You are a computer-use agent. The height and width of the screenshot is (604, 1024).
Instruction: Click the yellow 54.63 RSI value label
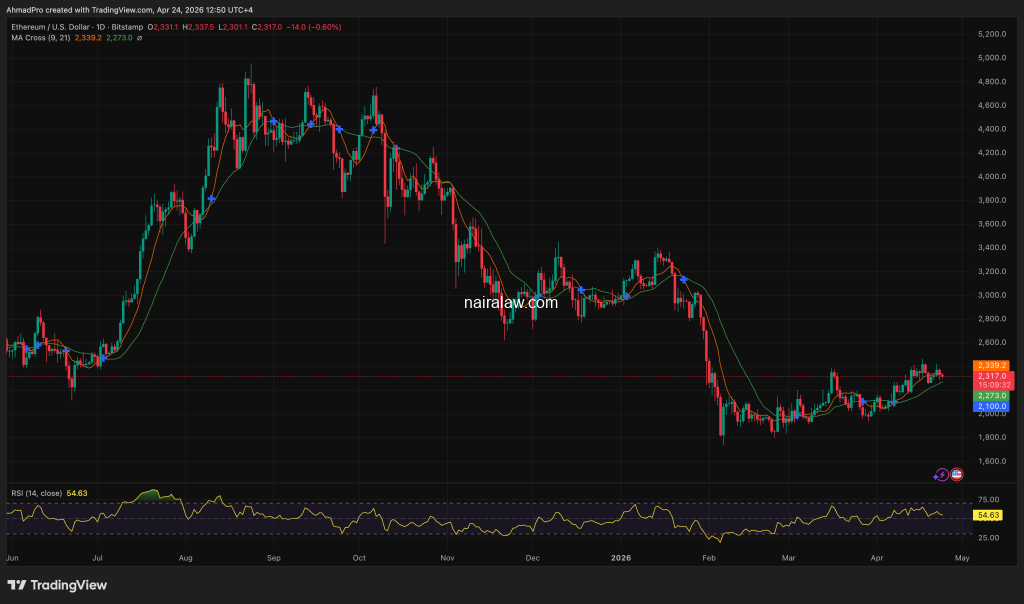[988, 515]
